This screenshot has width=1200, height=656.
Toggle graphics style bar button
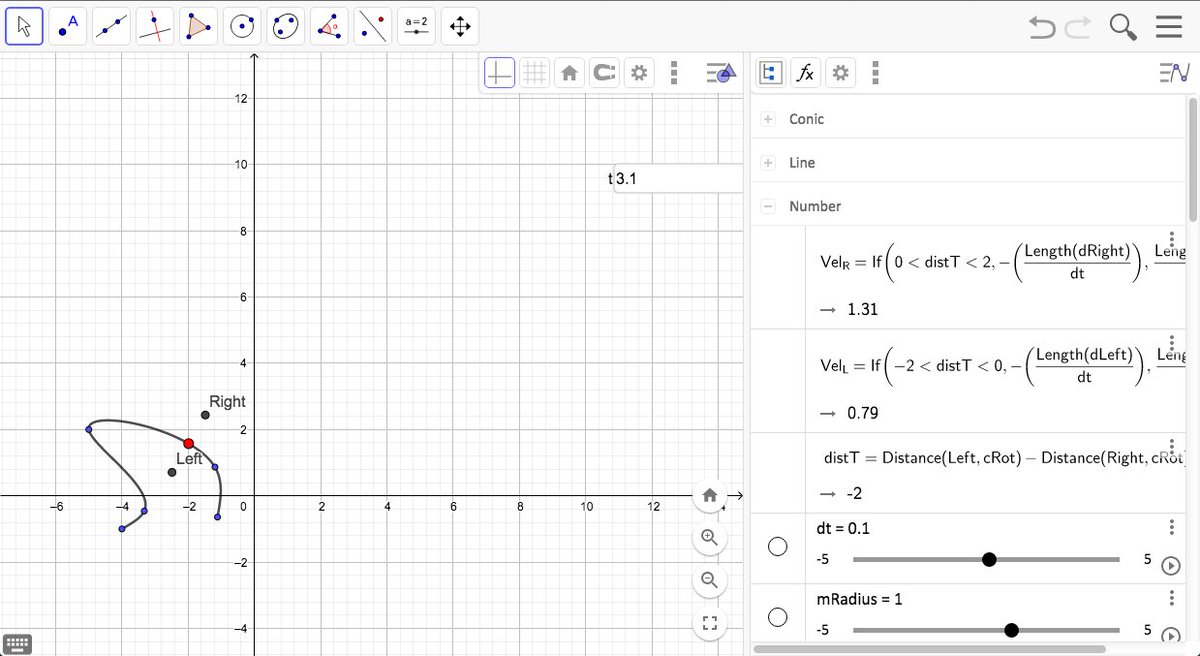click(x=721, y=73)
